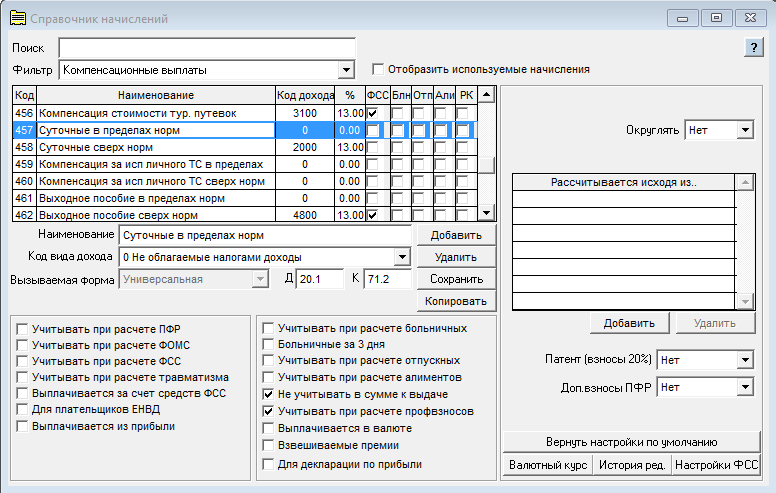Click the Код дохода column header
776x493 pixels.
[x=305, y=95]
